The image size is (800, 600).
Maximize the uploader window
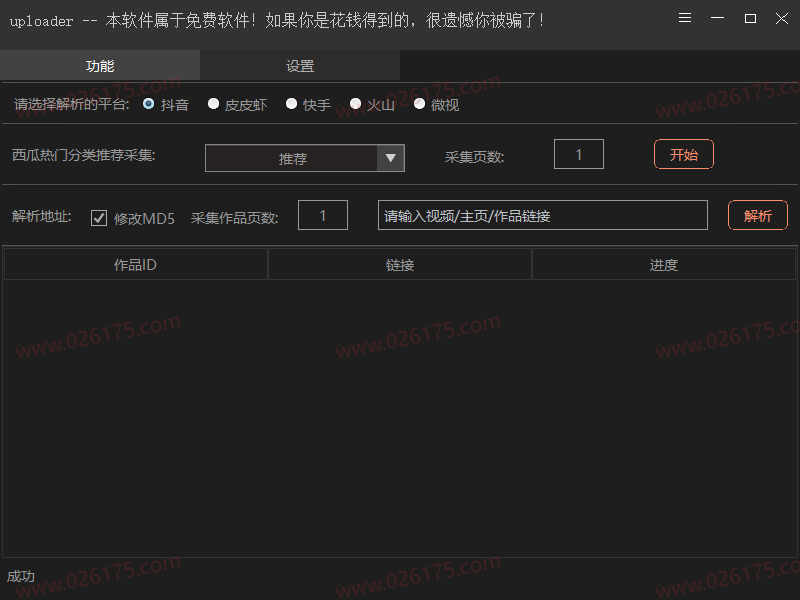coord(750,18)
